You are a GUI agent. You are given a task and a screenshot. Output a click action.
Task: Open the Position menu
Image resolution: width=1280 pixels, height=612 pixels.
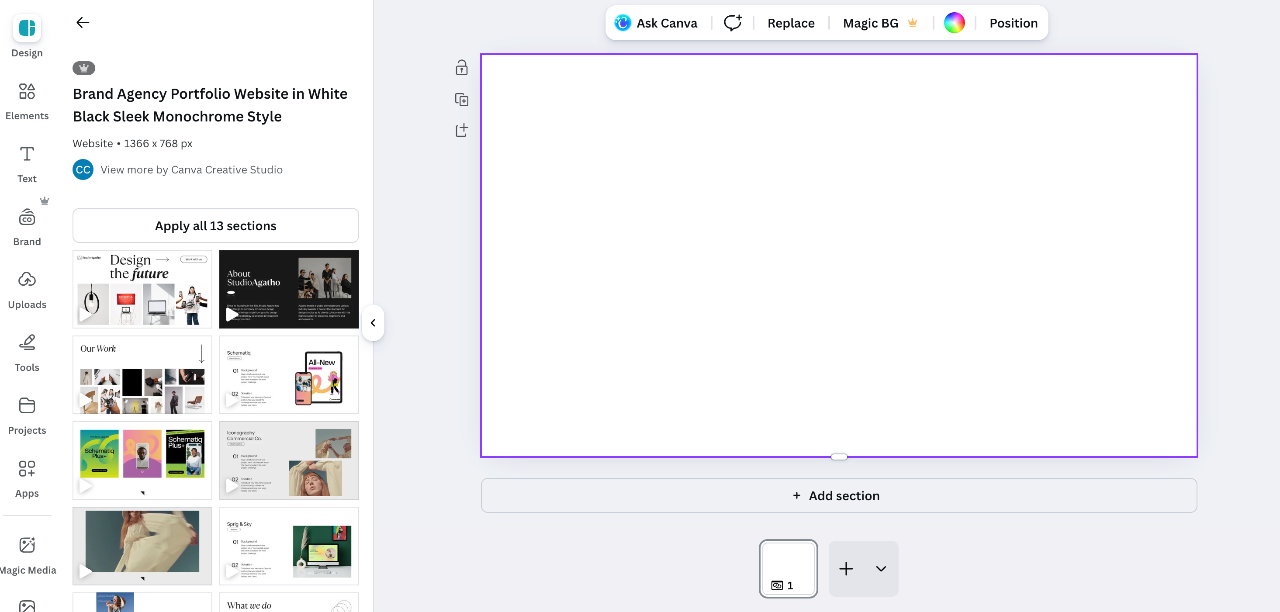click(x=1013, y=23)
